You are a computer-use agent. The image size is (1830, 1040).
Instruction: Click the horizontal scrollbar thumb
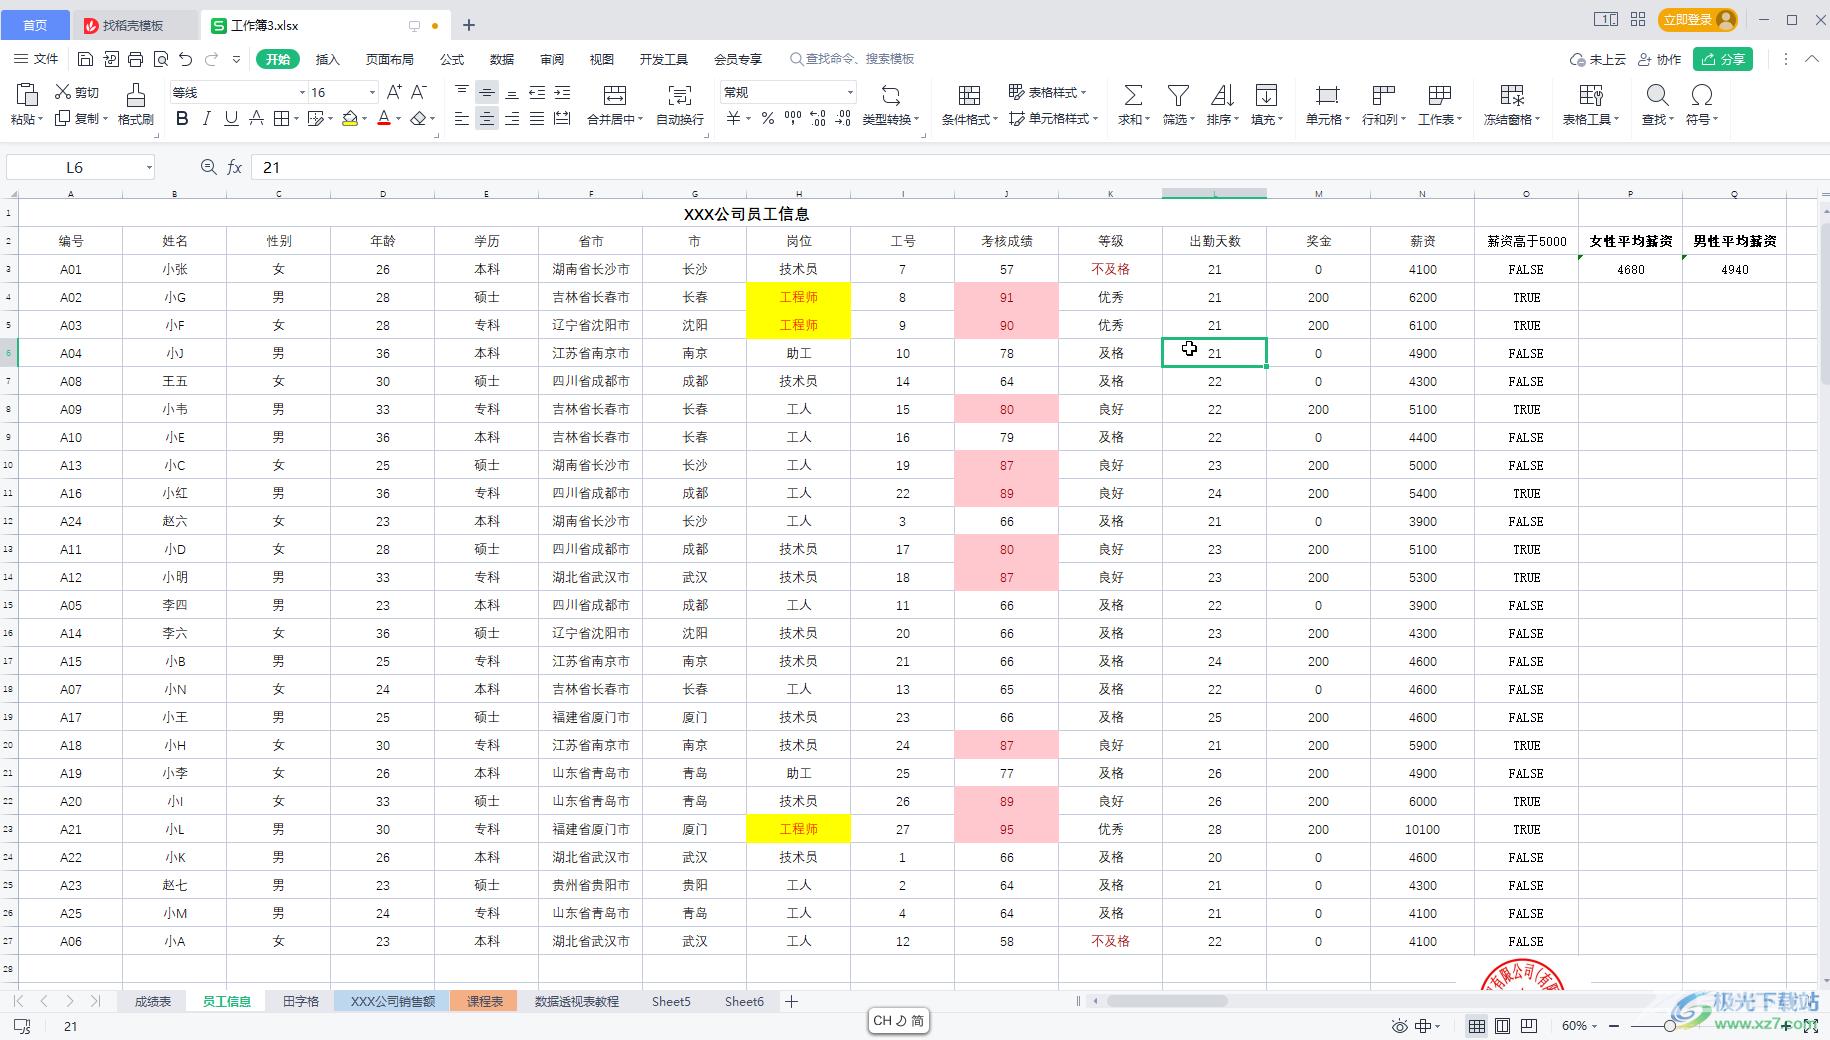pyautogui.click(x=1167, y=1001)
